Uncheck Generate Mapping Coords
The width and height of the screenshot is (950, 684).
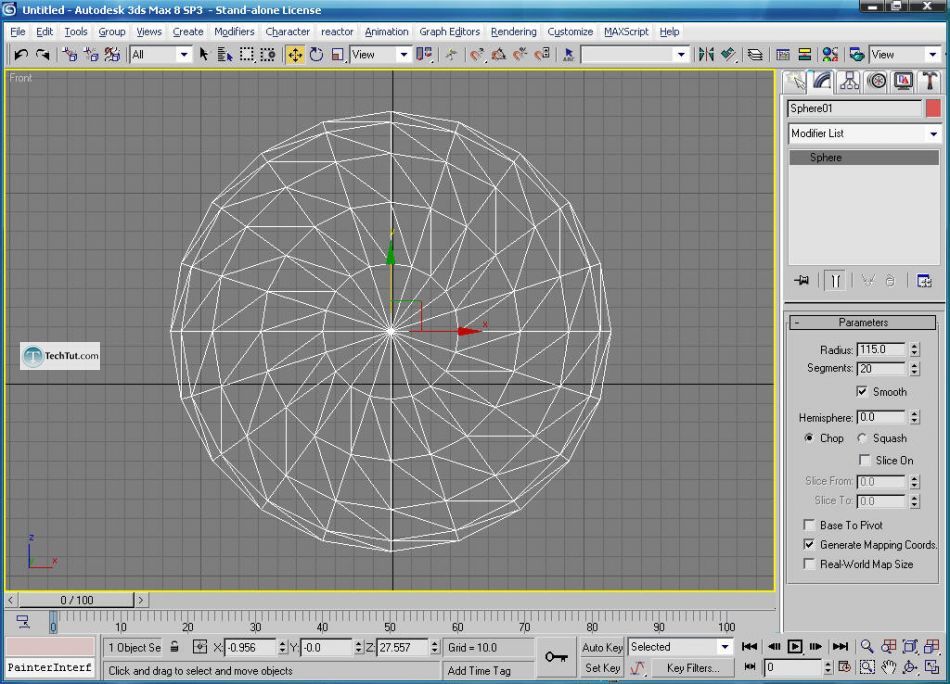(809, 544)
